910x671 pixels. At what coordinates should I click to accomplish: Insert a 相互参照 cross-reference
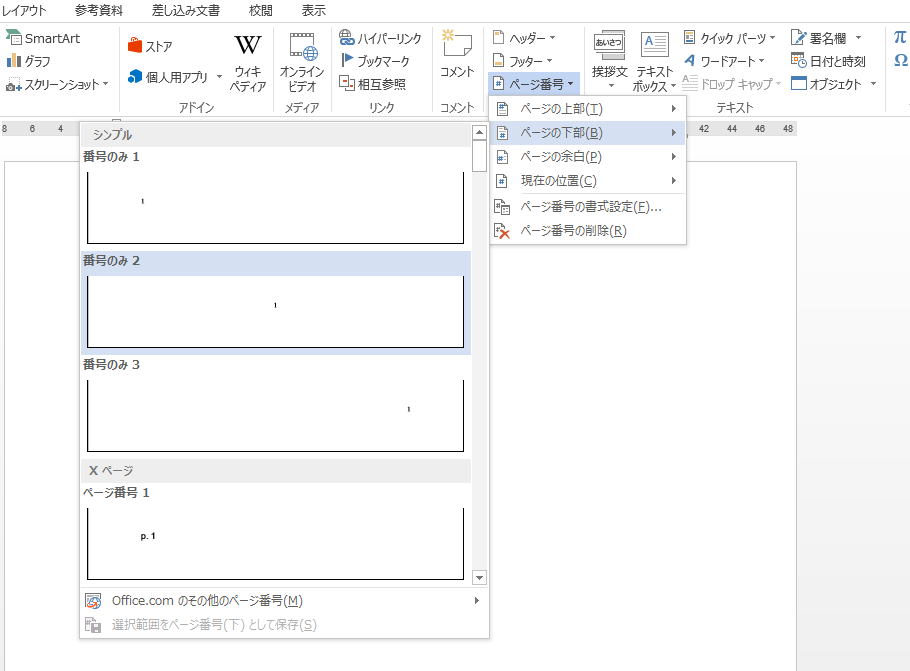click(373, 84)
